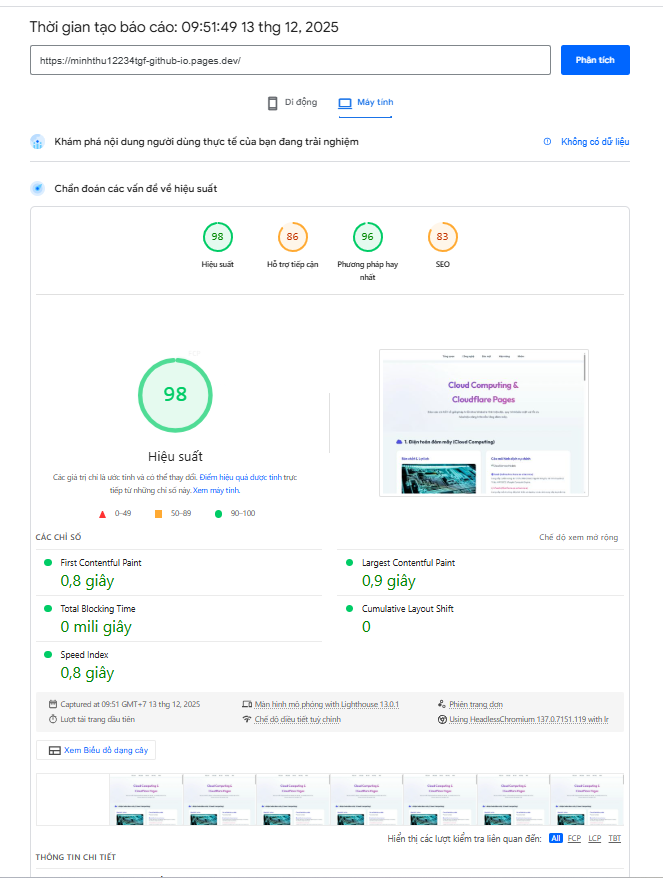This screenshot has height=878, width=663.
Task: Click the calendar icon beside Captured timestamp
Action: 54,703
